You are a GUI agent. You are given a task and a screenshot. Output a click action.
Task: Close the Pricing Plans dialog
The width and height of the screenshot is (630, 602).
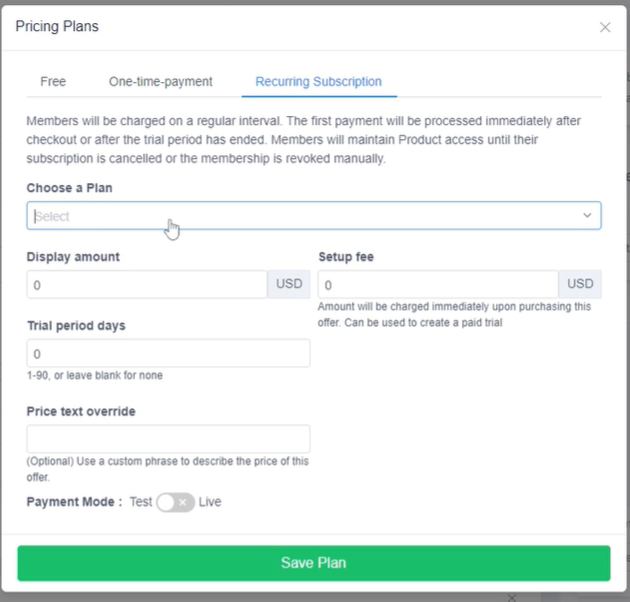coord(605,27)
